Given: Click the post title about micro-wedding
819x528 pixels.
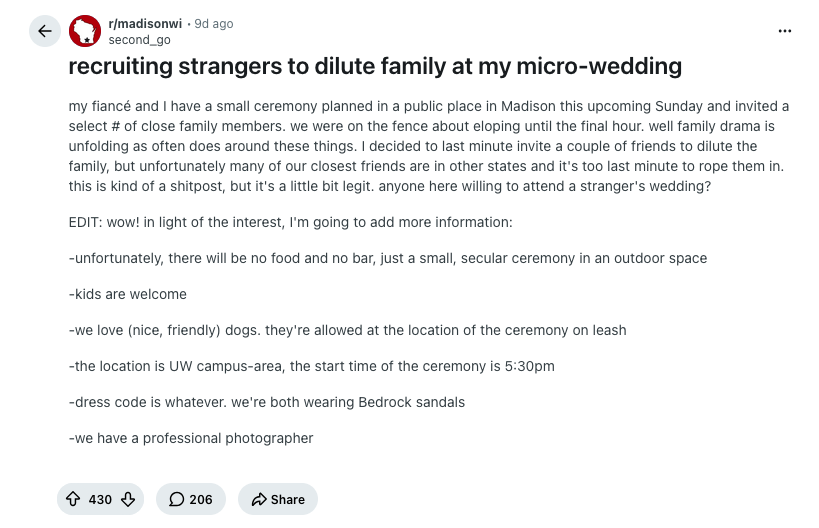Looking at the screenshot, I should (375, 66).
